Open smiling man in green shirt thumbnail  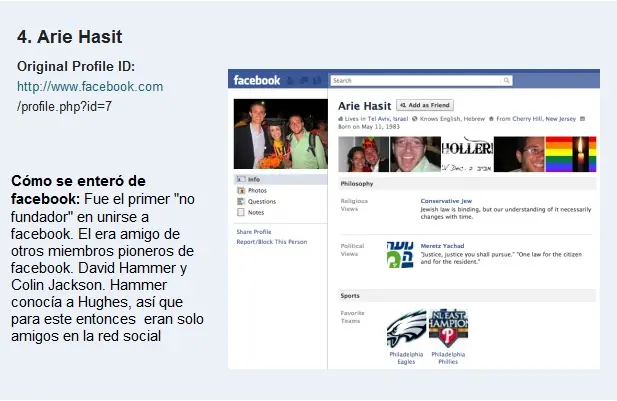[x=415, y=154]
